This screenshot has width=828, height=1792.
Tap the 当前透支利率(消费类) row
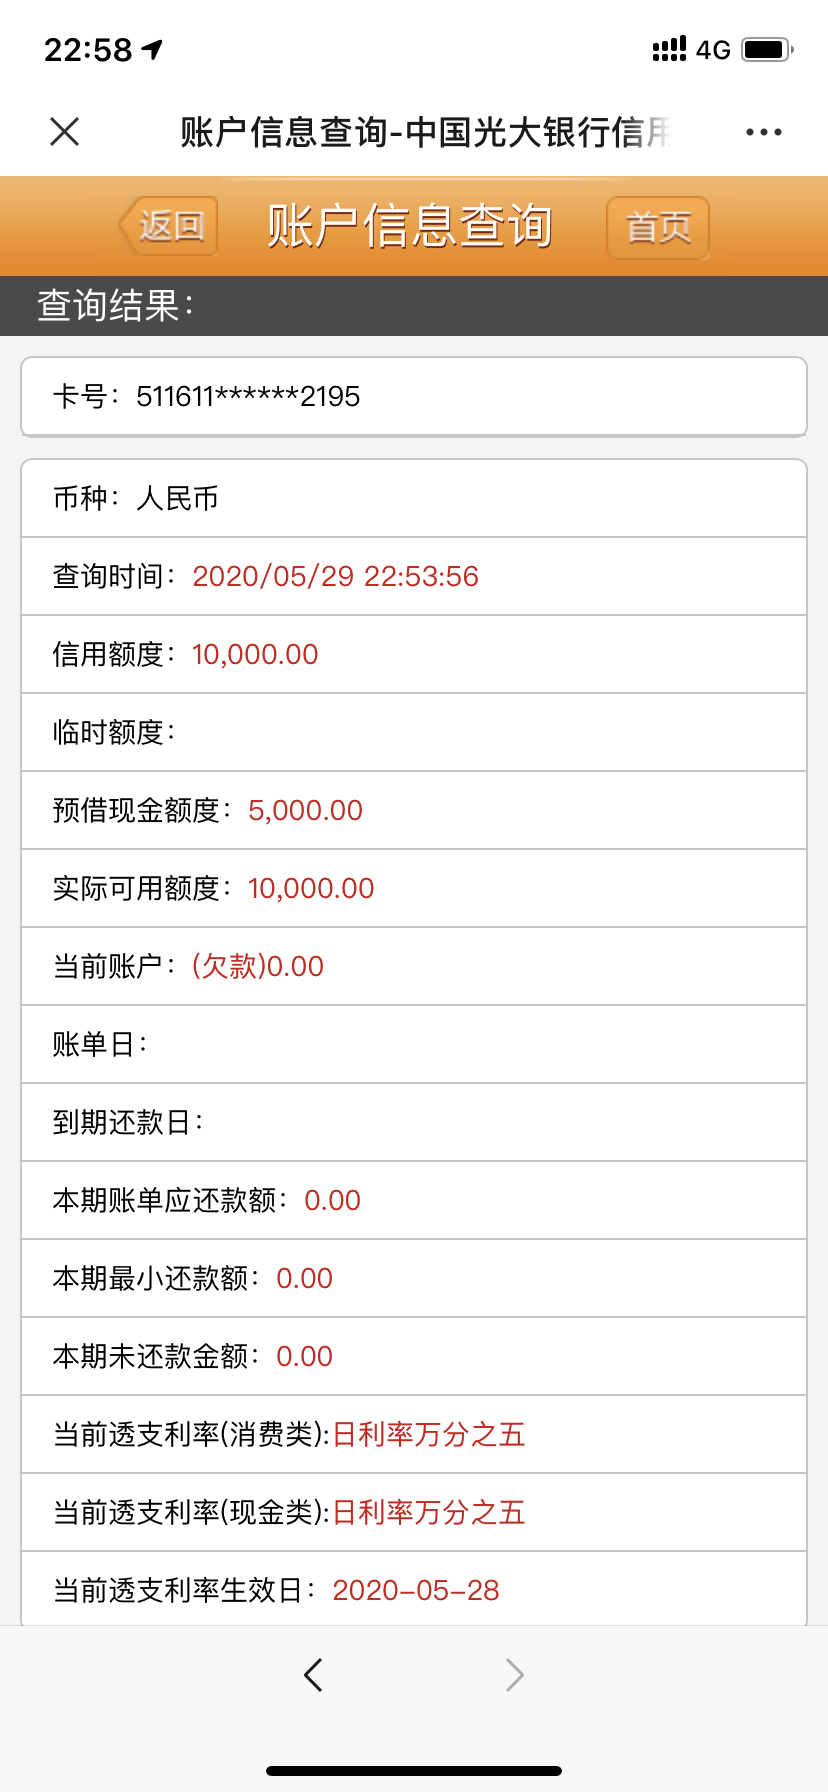point(414,1434)
